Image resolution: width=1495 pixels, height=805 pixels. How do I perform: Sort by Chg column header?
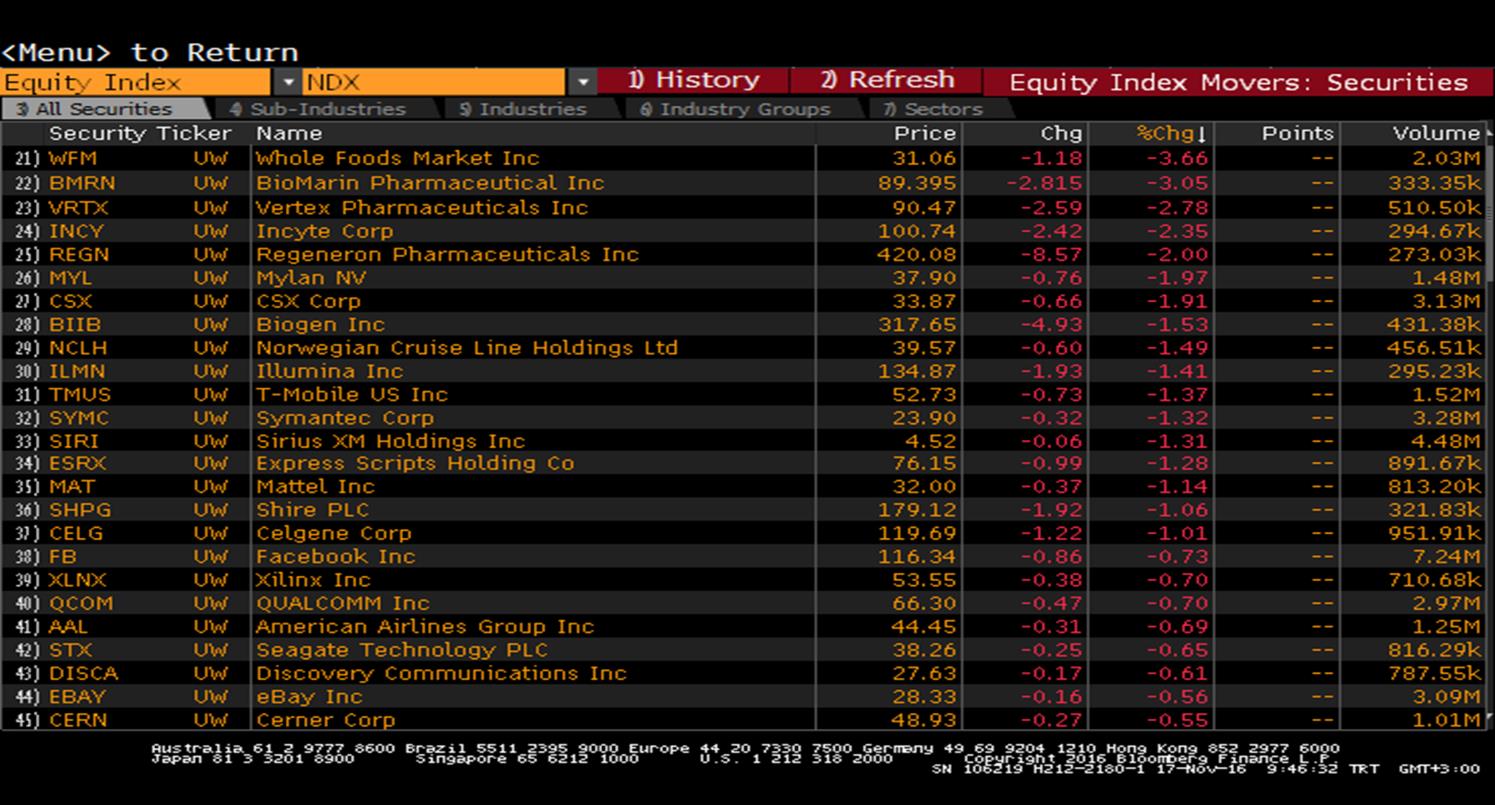[x=1061, y=133]
